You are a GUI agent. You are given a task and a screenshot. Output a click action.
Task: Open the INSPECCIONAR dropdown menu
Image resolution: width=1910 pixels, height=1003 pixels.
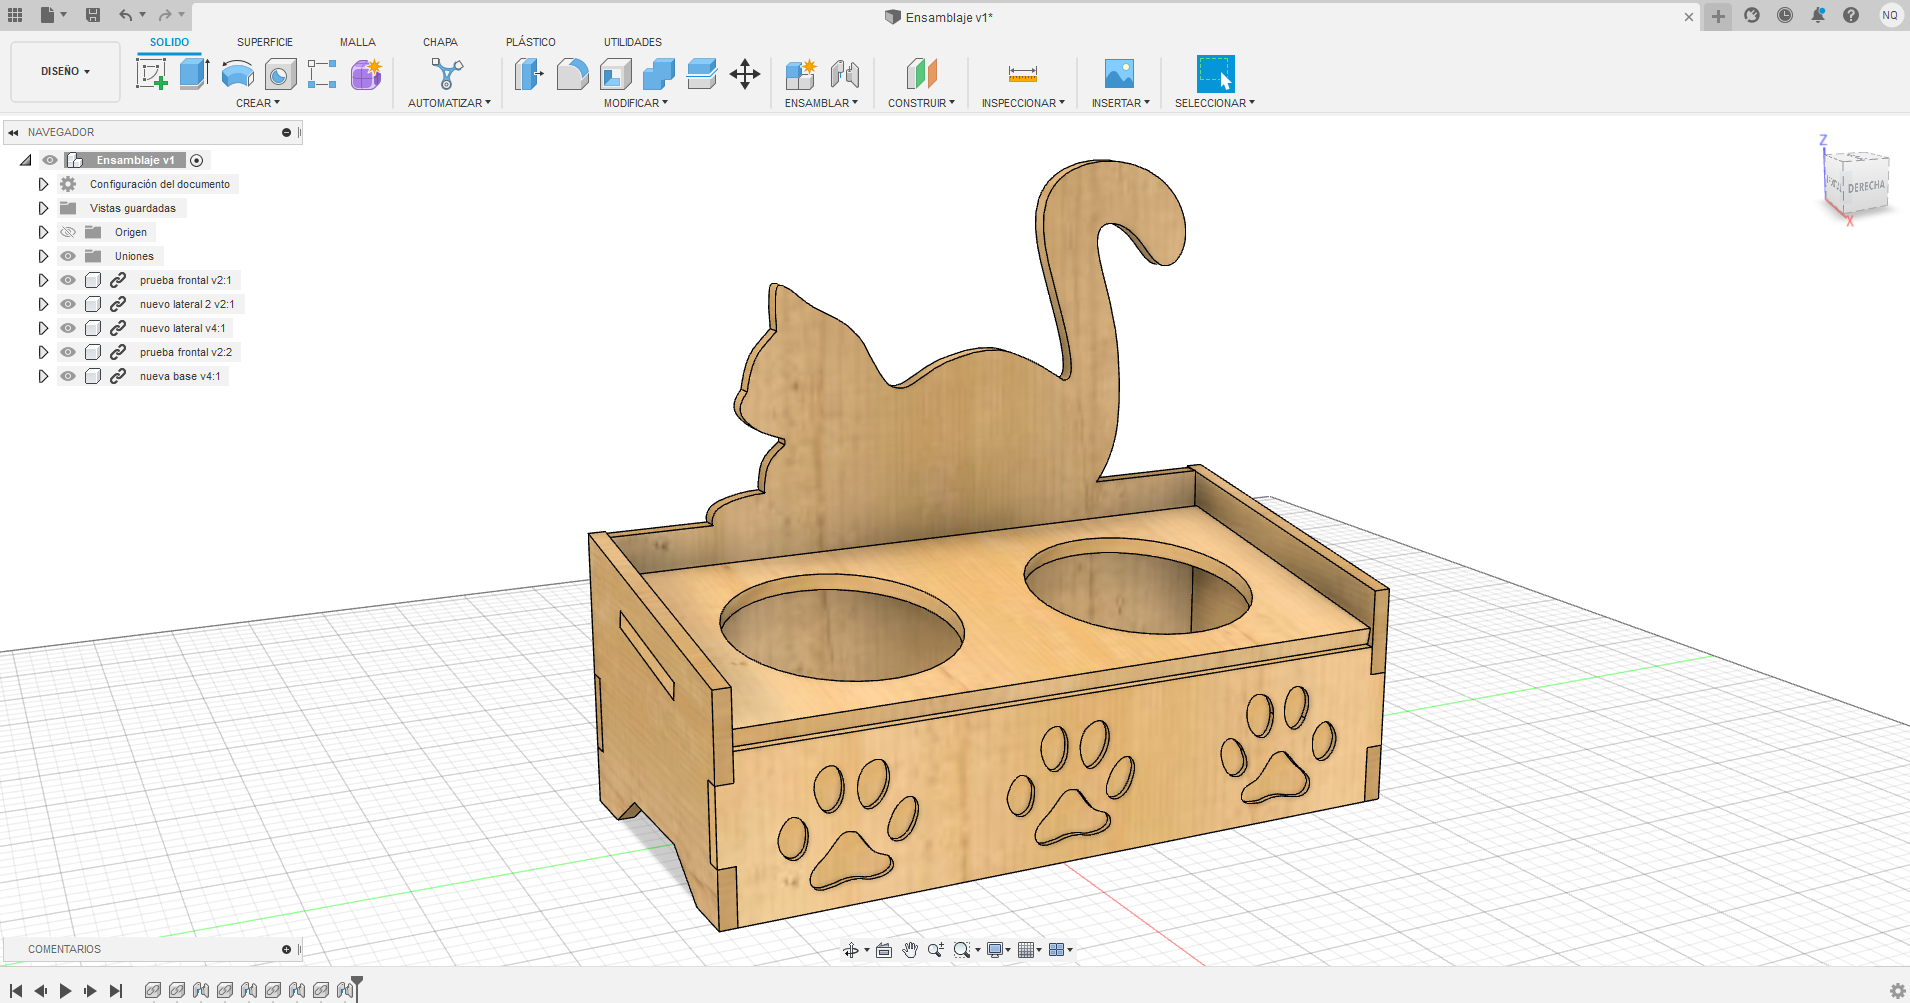(x=1023, y=103)
